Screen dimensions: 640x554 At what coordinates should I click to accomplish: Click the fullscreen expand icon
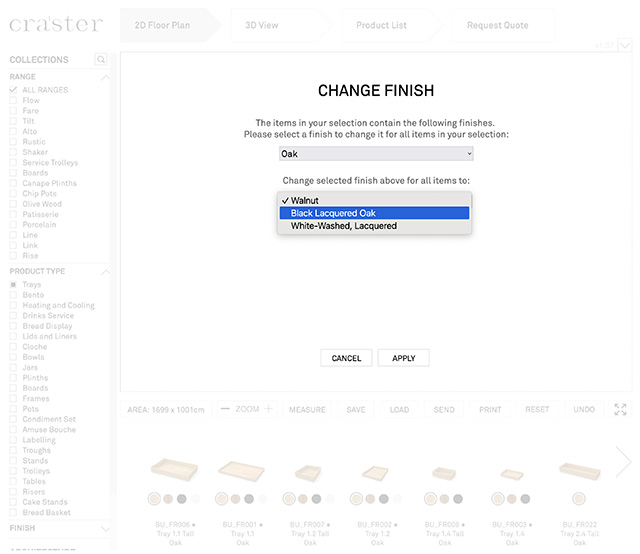621,410
